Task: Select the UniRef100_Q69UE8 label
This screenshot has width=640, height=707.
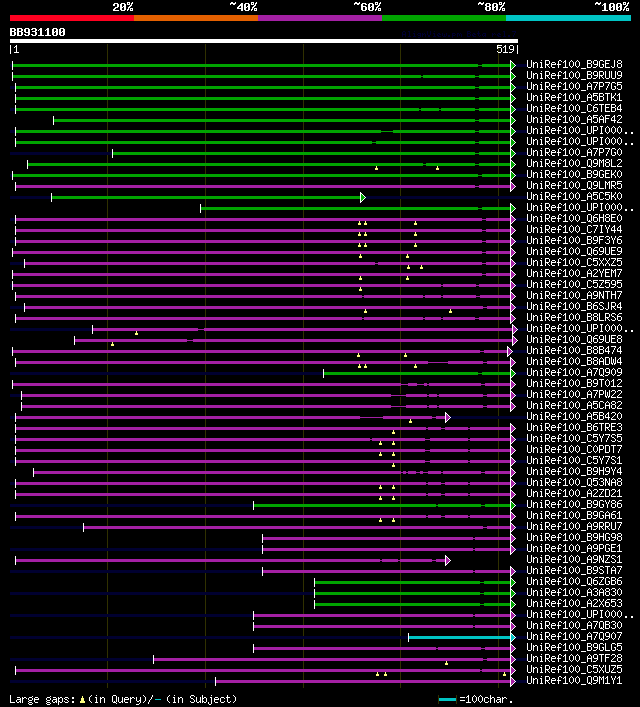Action: [x=574, y=340]
